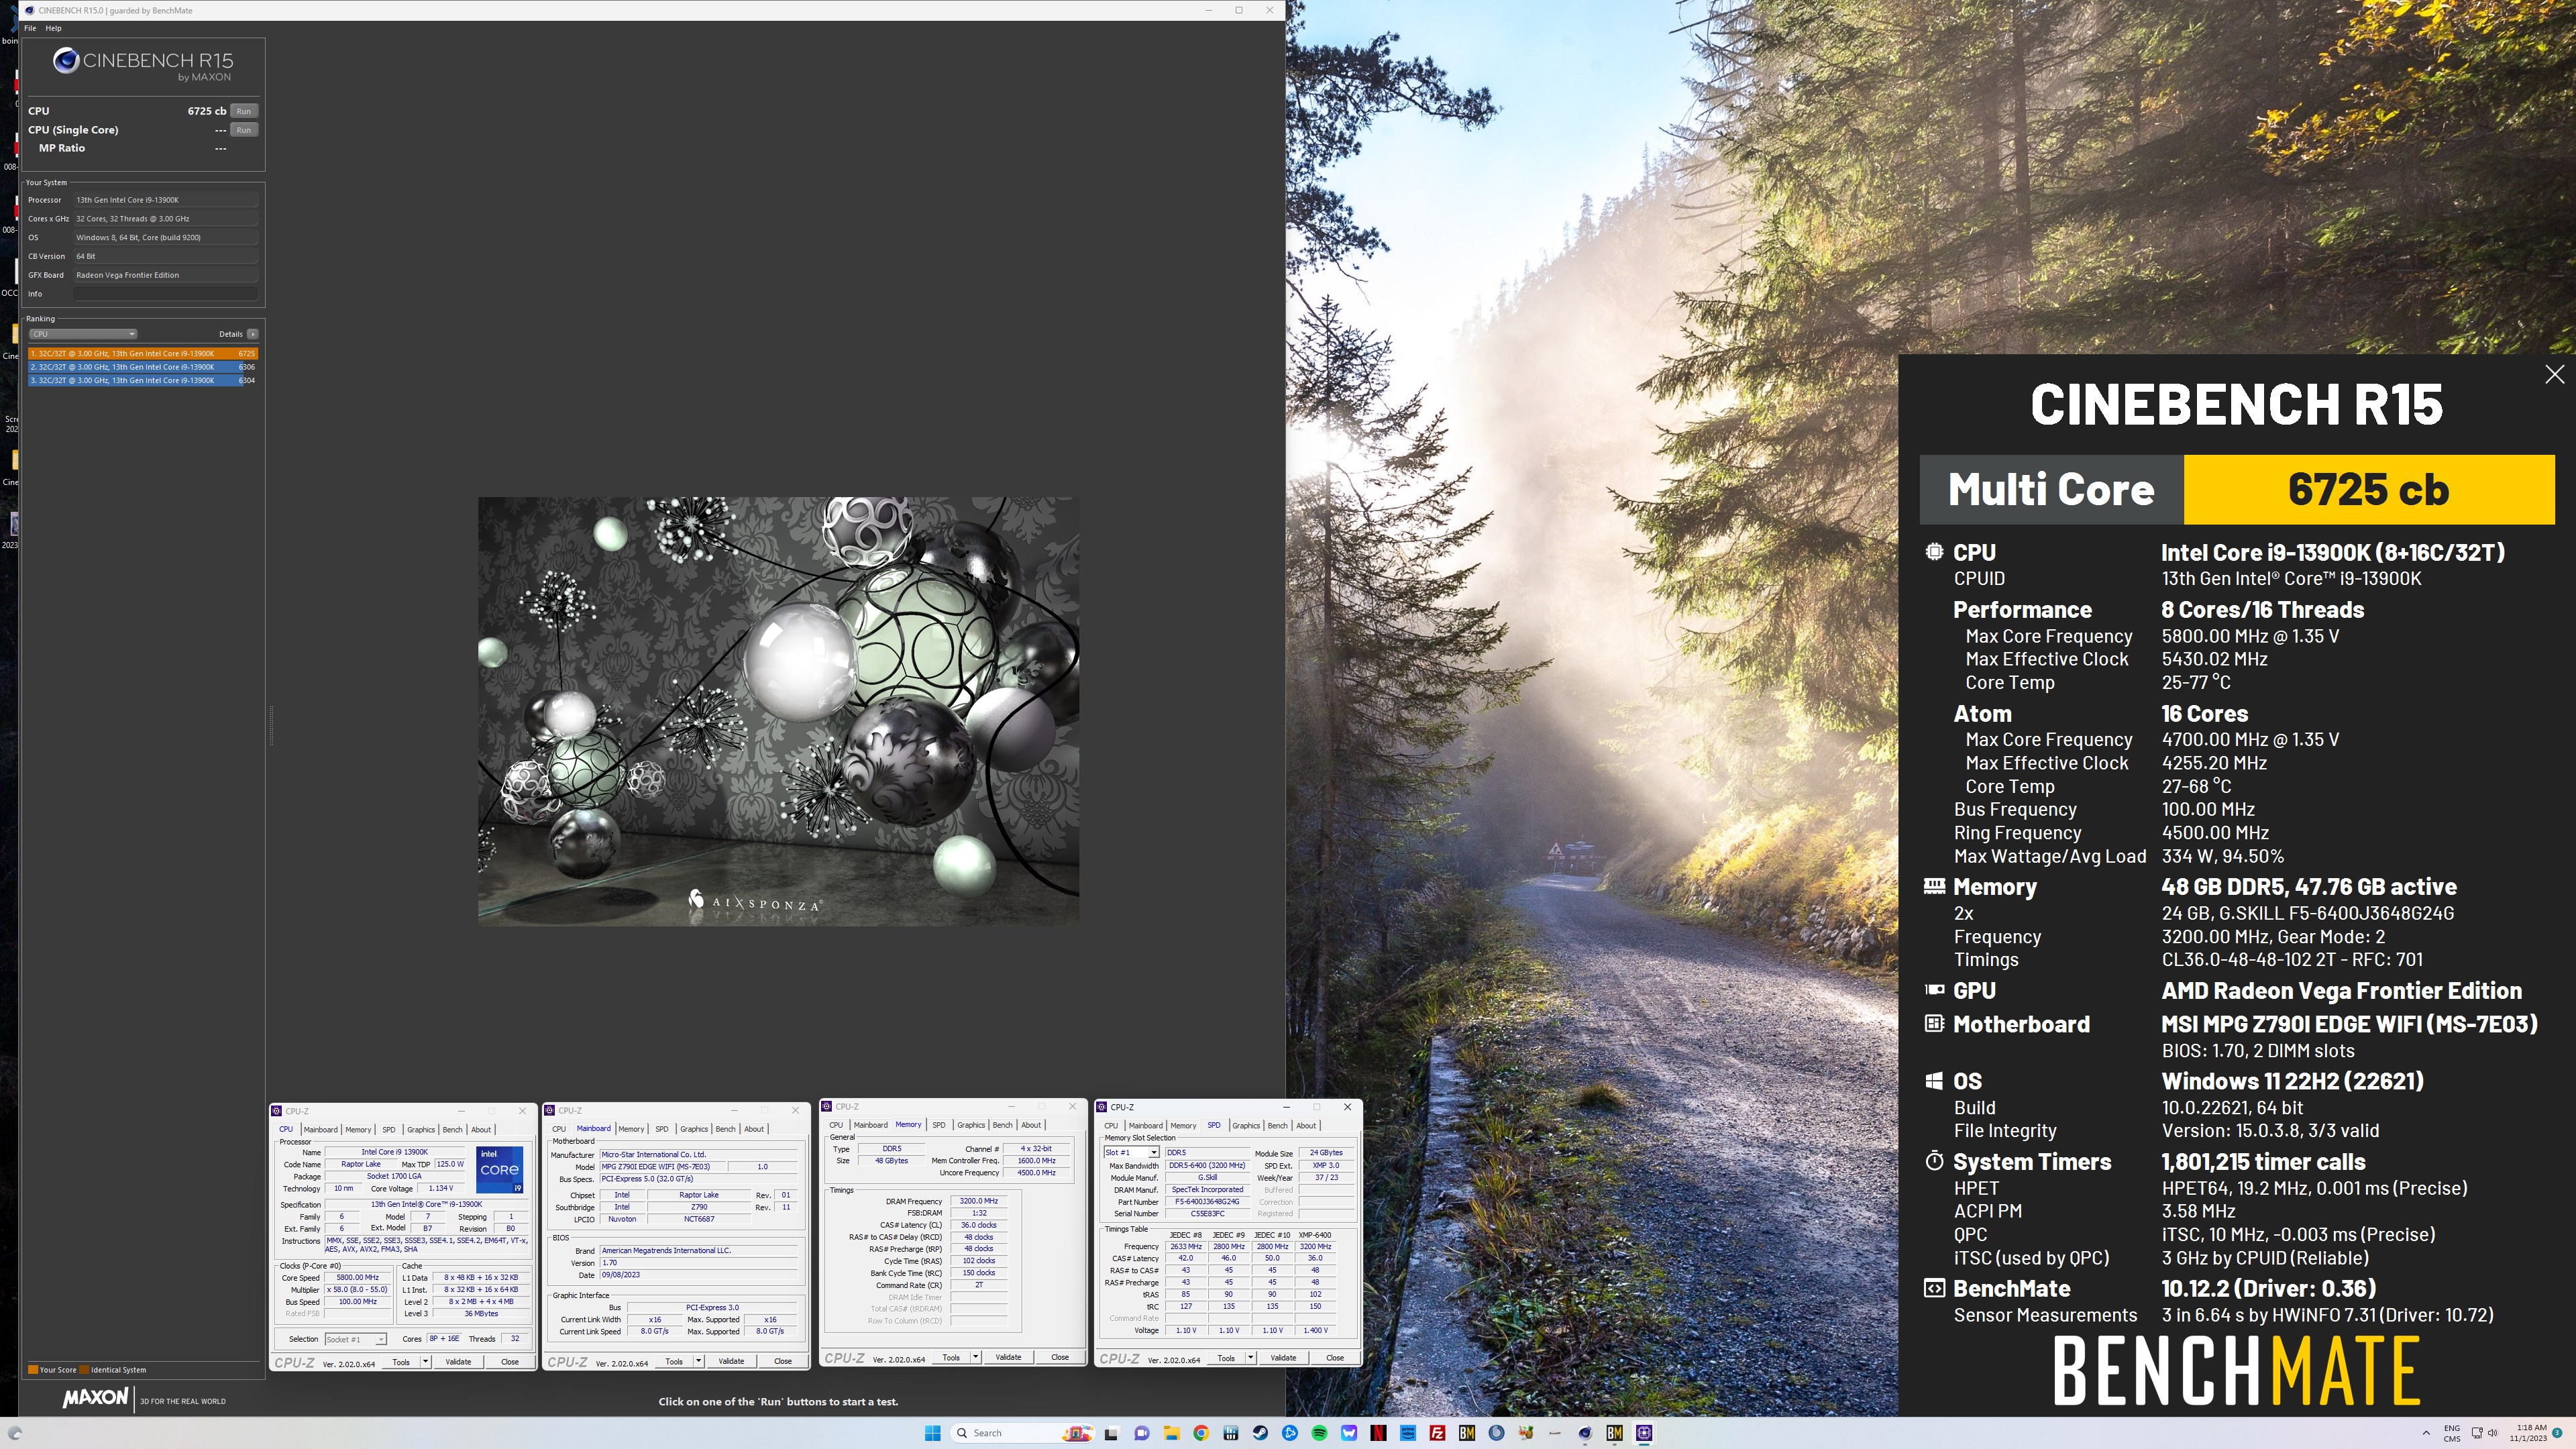Click the clock showing 1:18 AM
This screenshot has width=2576, height=1449.
2531,1427
